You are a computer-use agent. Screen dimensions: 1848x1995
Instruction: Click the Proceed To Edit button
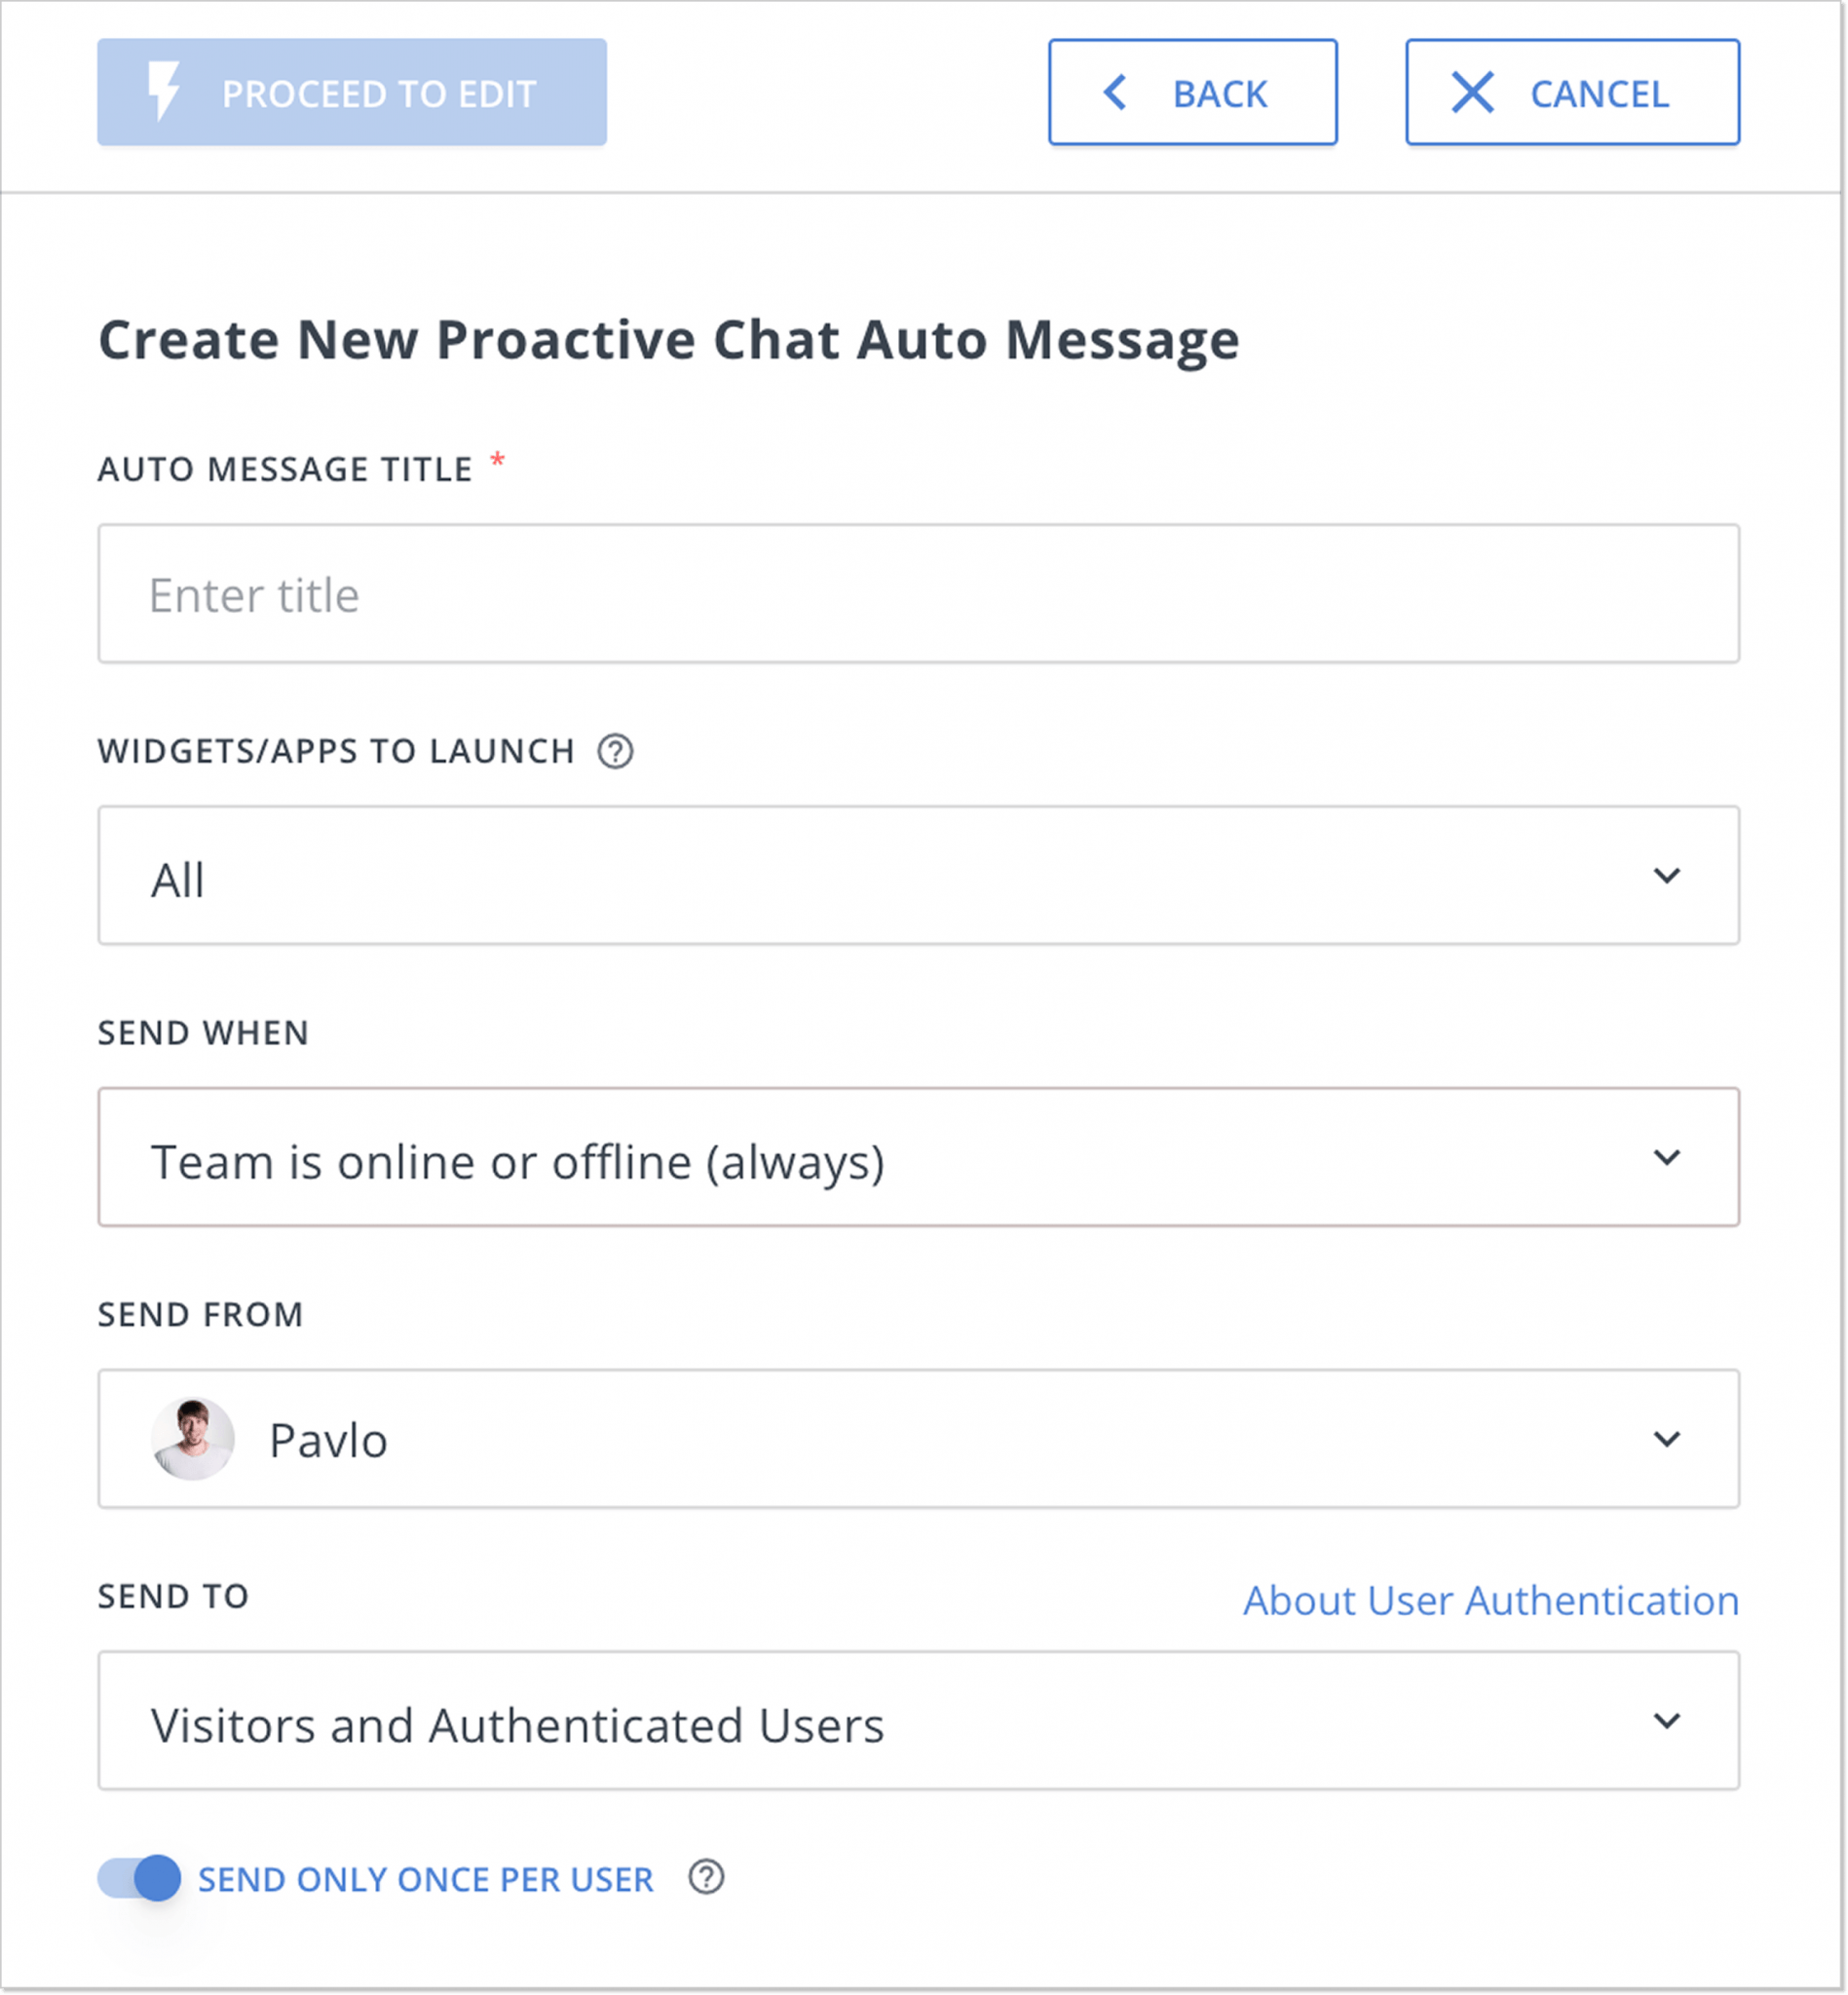(351, 92)
